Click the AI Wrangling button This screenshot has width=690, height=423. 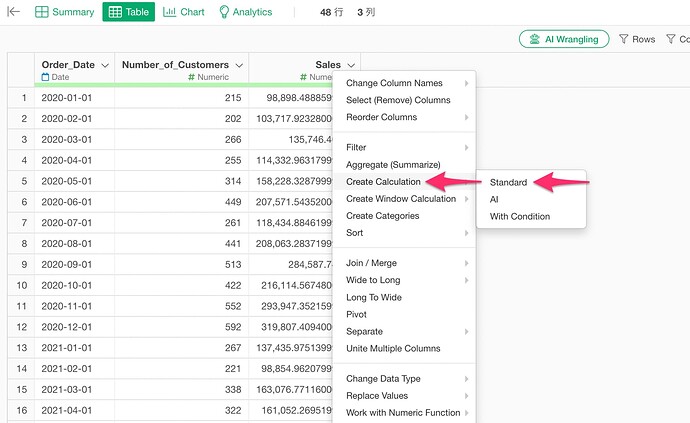564,39
